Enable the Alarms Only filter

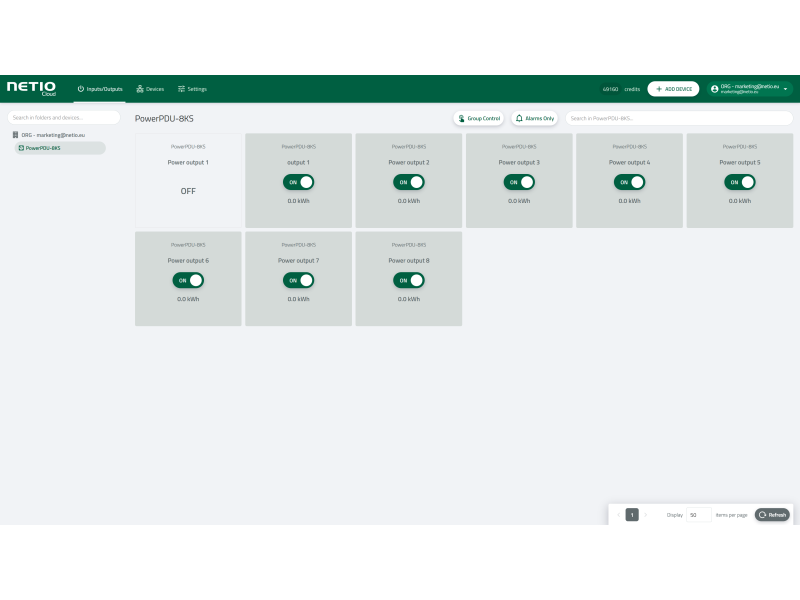tap(535, 118)
